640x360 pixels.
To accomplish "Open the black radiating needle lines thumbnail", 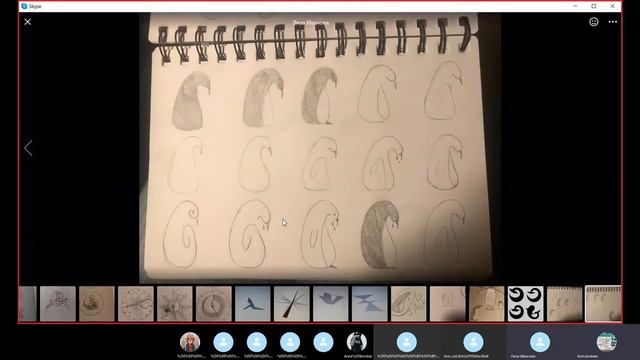I will click(x=291, y=304).
